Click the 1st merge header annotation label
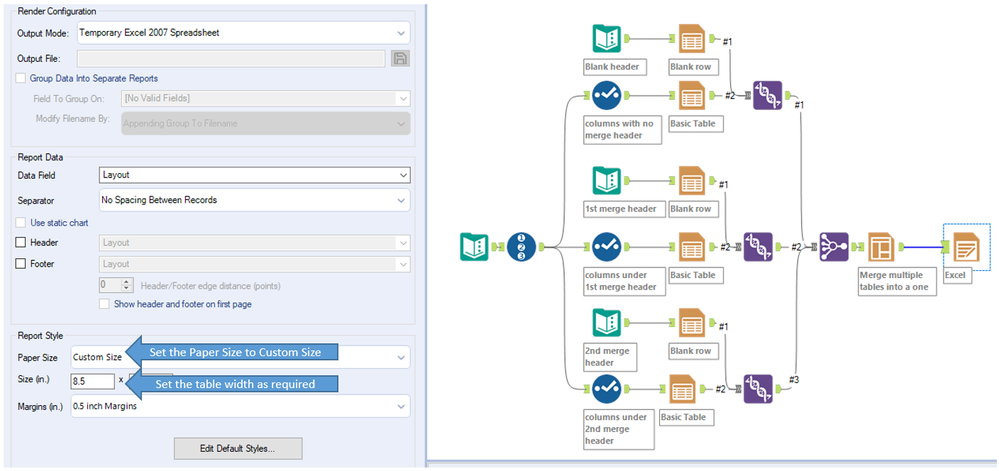This screenshot has height=471, width=999. coord(624,208)
